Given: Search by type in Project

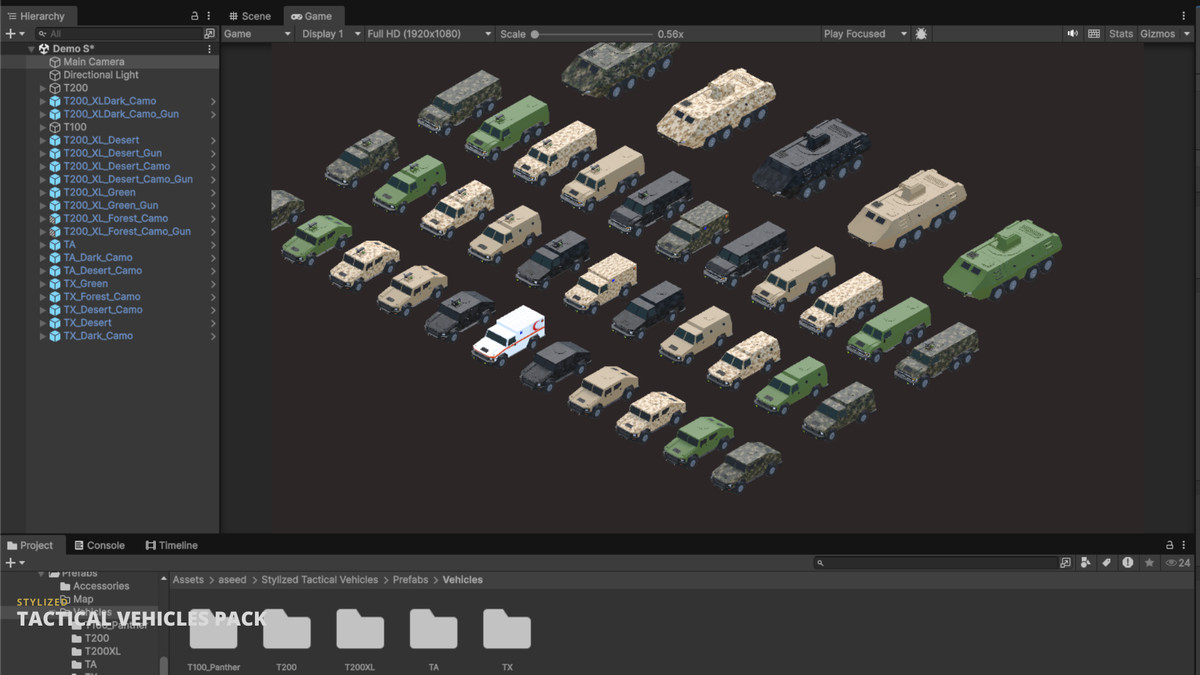Looking at the screenshot, I should click(x=1086, y=563).
